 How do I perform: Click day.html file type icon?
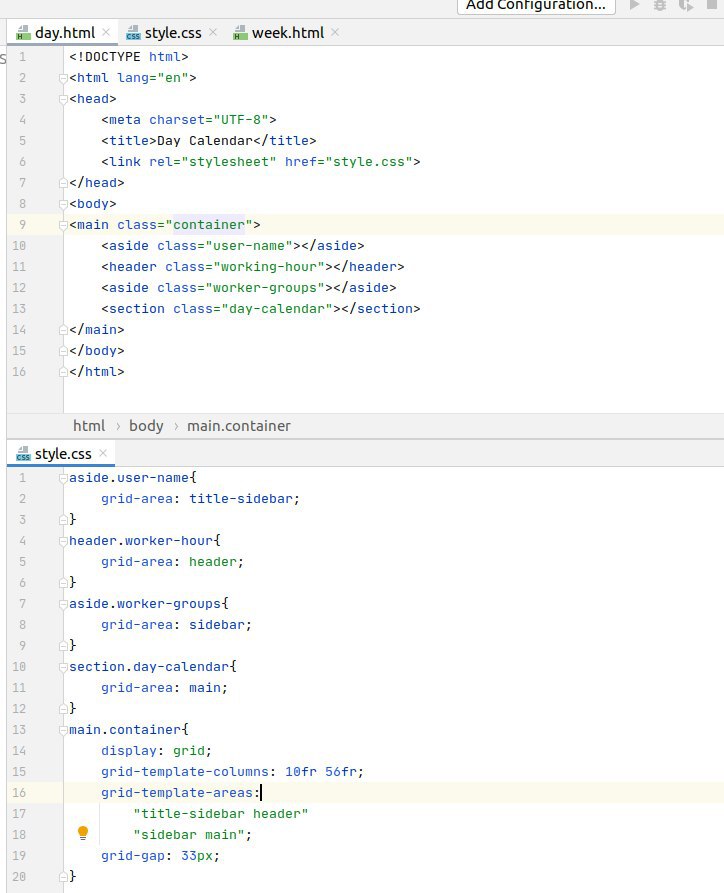click(23, 33)
